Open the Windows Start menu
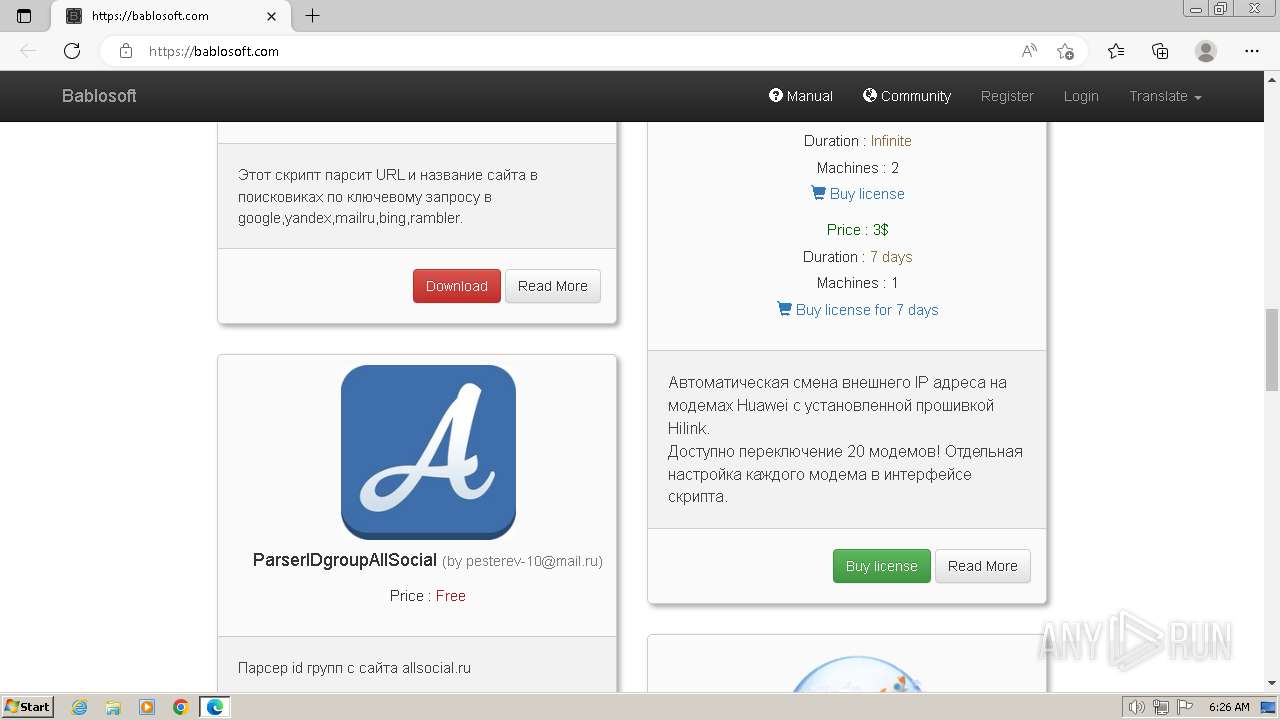 point(28,706)
